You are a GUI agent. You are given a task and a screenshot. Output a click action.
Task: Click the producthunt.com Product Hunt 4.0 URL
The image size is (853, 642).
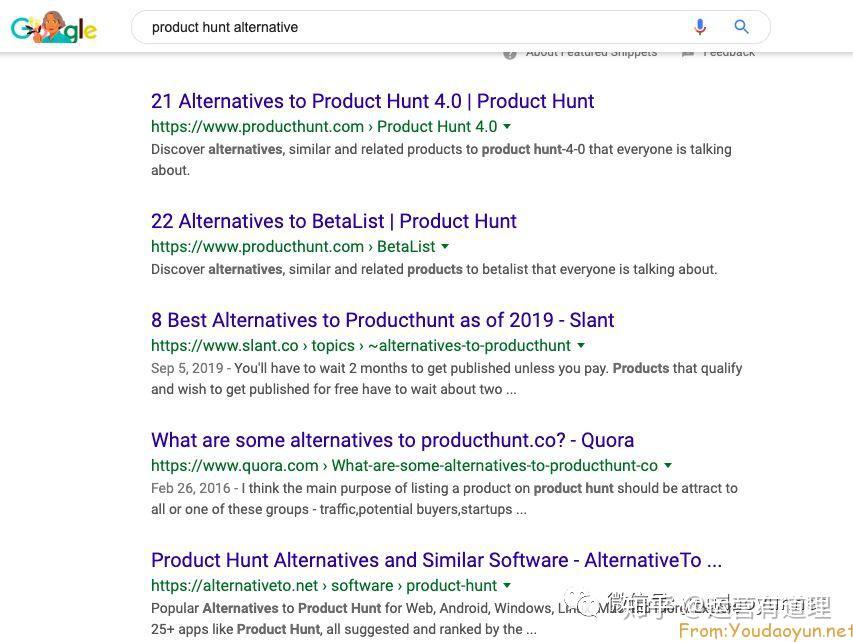(324, 127)
